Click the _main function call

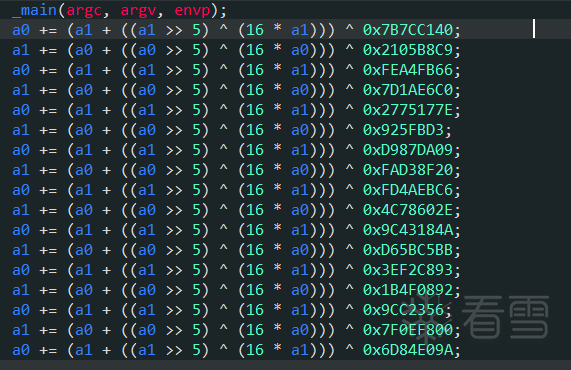pos(34,10)
